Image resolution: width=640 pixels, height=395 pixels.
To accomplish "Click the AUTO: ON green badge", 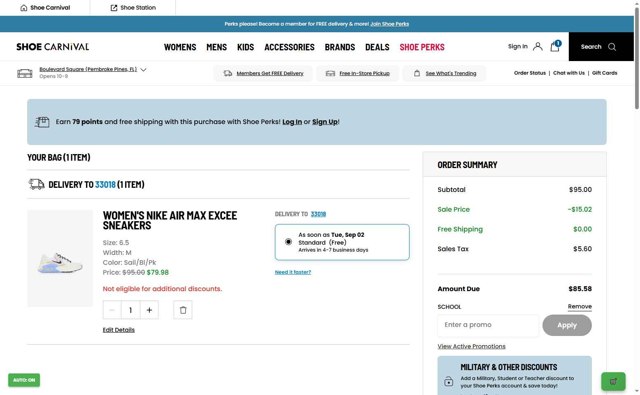I will (x=24, y=380).
